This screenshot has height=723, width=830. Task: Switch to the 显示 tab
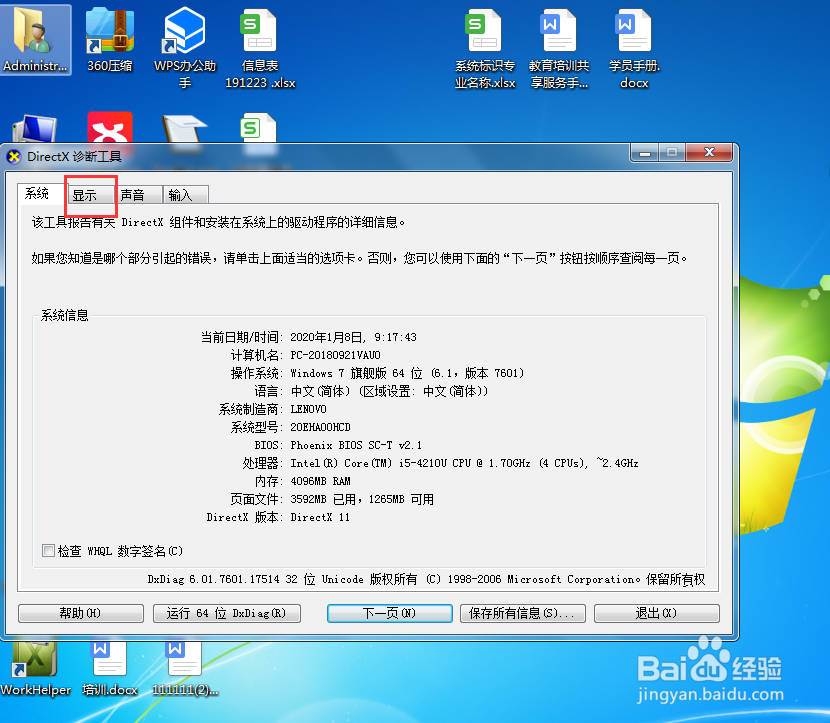pos(90,195)
